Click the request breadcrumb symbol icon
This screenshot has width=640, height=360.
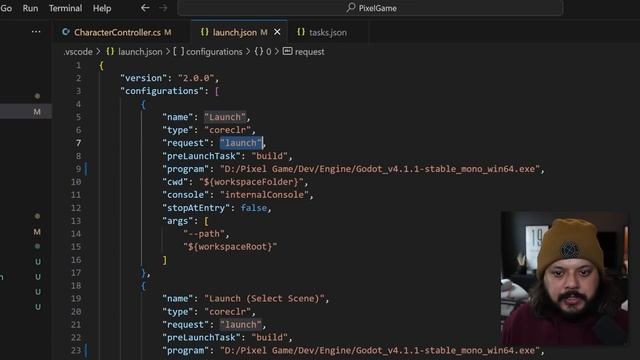pos(287,51)
